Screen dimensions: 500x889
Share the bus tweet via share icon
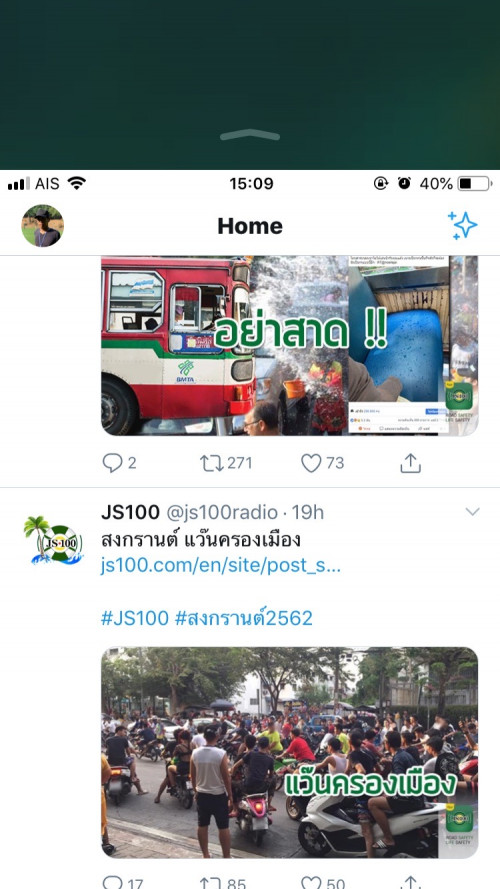(410, 463)
